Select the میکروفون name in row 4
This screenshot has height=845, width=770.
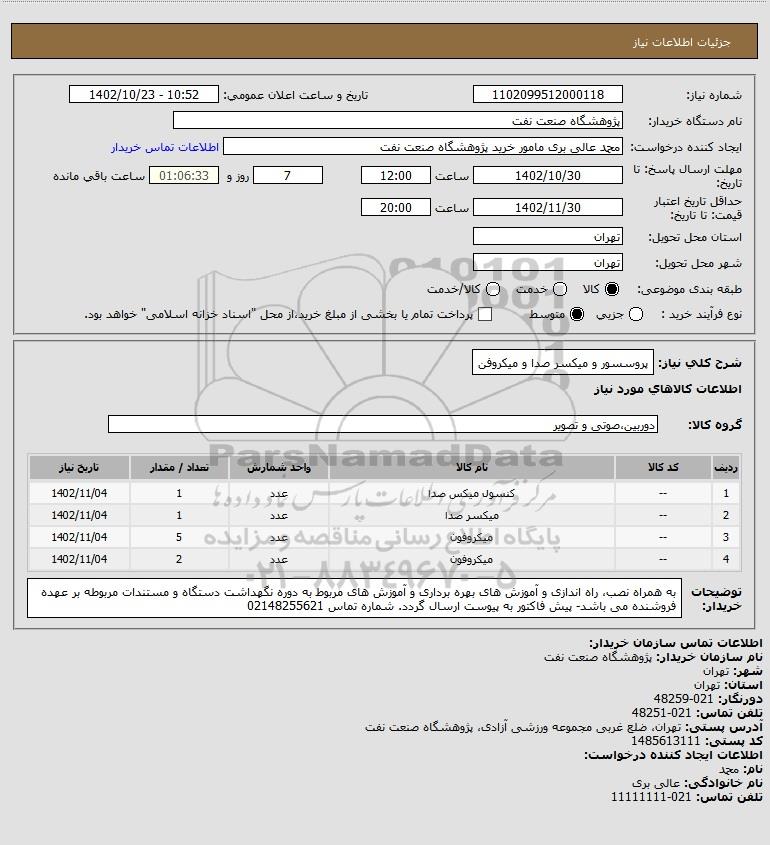point(471,559)
